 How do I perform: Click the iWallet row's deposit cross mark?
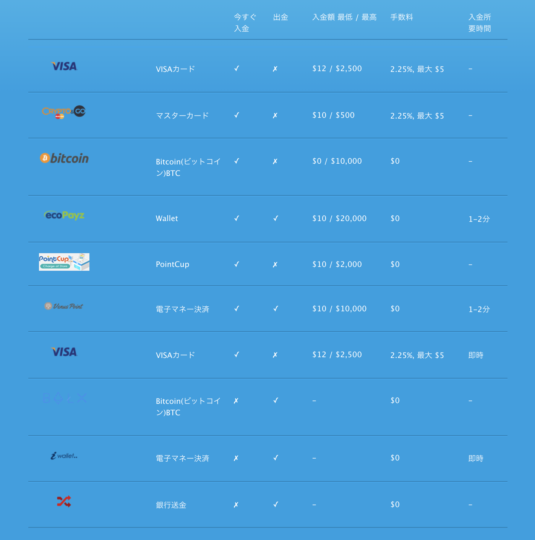pos(236,458)
